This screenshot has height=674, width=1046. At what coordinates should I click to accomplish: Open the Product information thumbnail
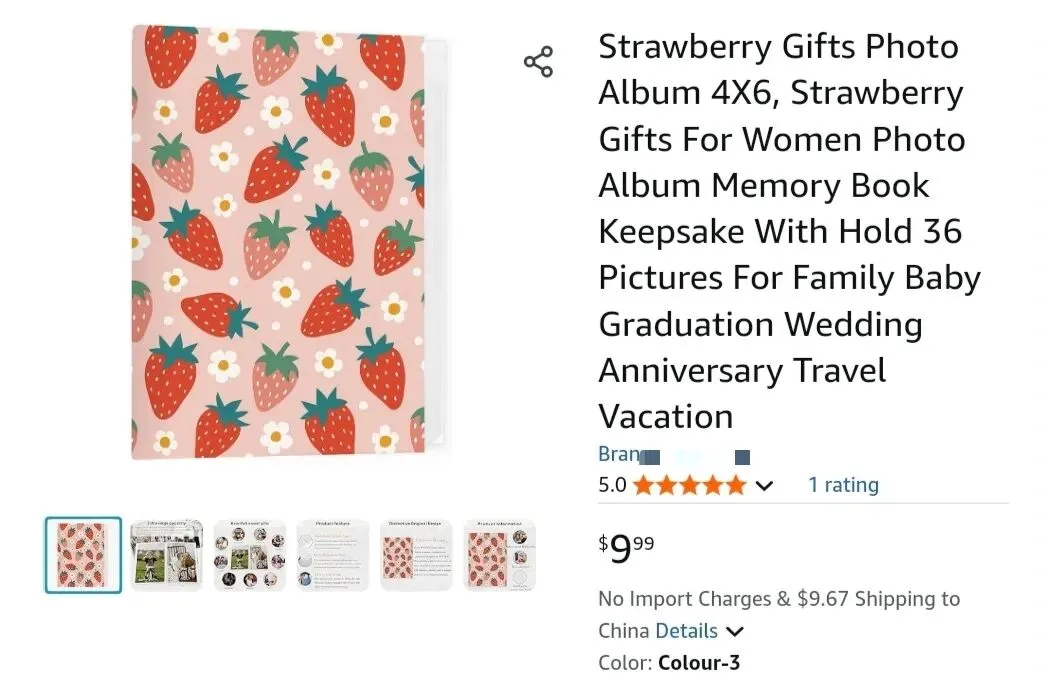pos(499,555)
